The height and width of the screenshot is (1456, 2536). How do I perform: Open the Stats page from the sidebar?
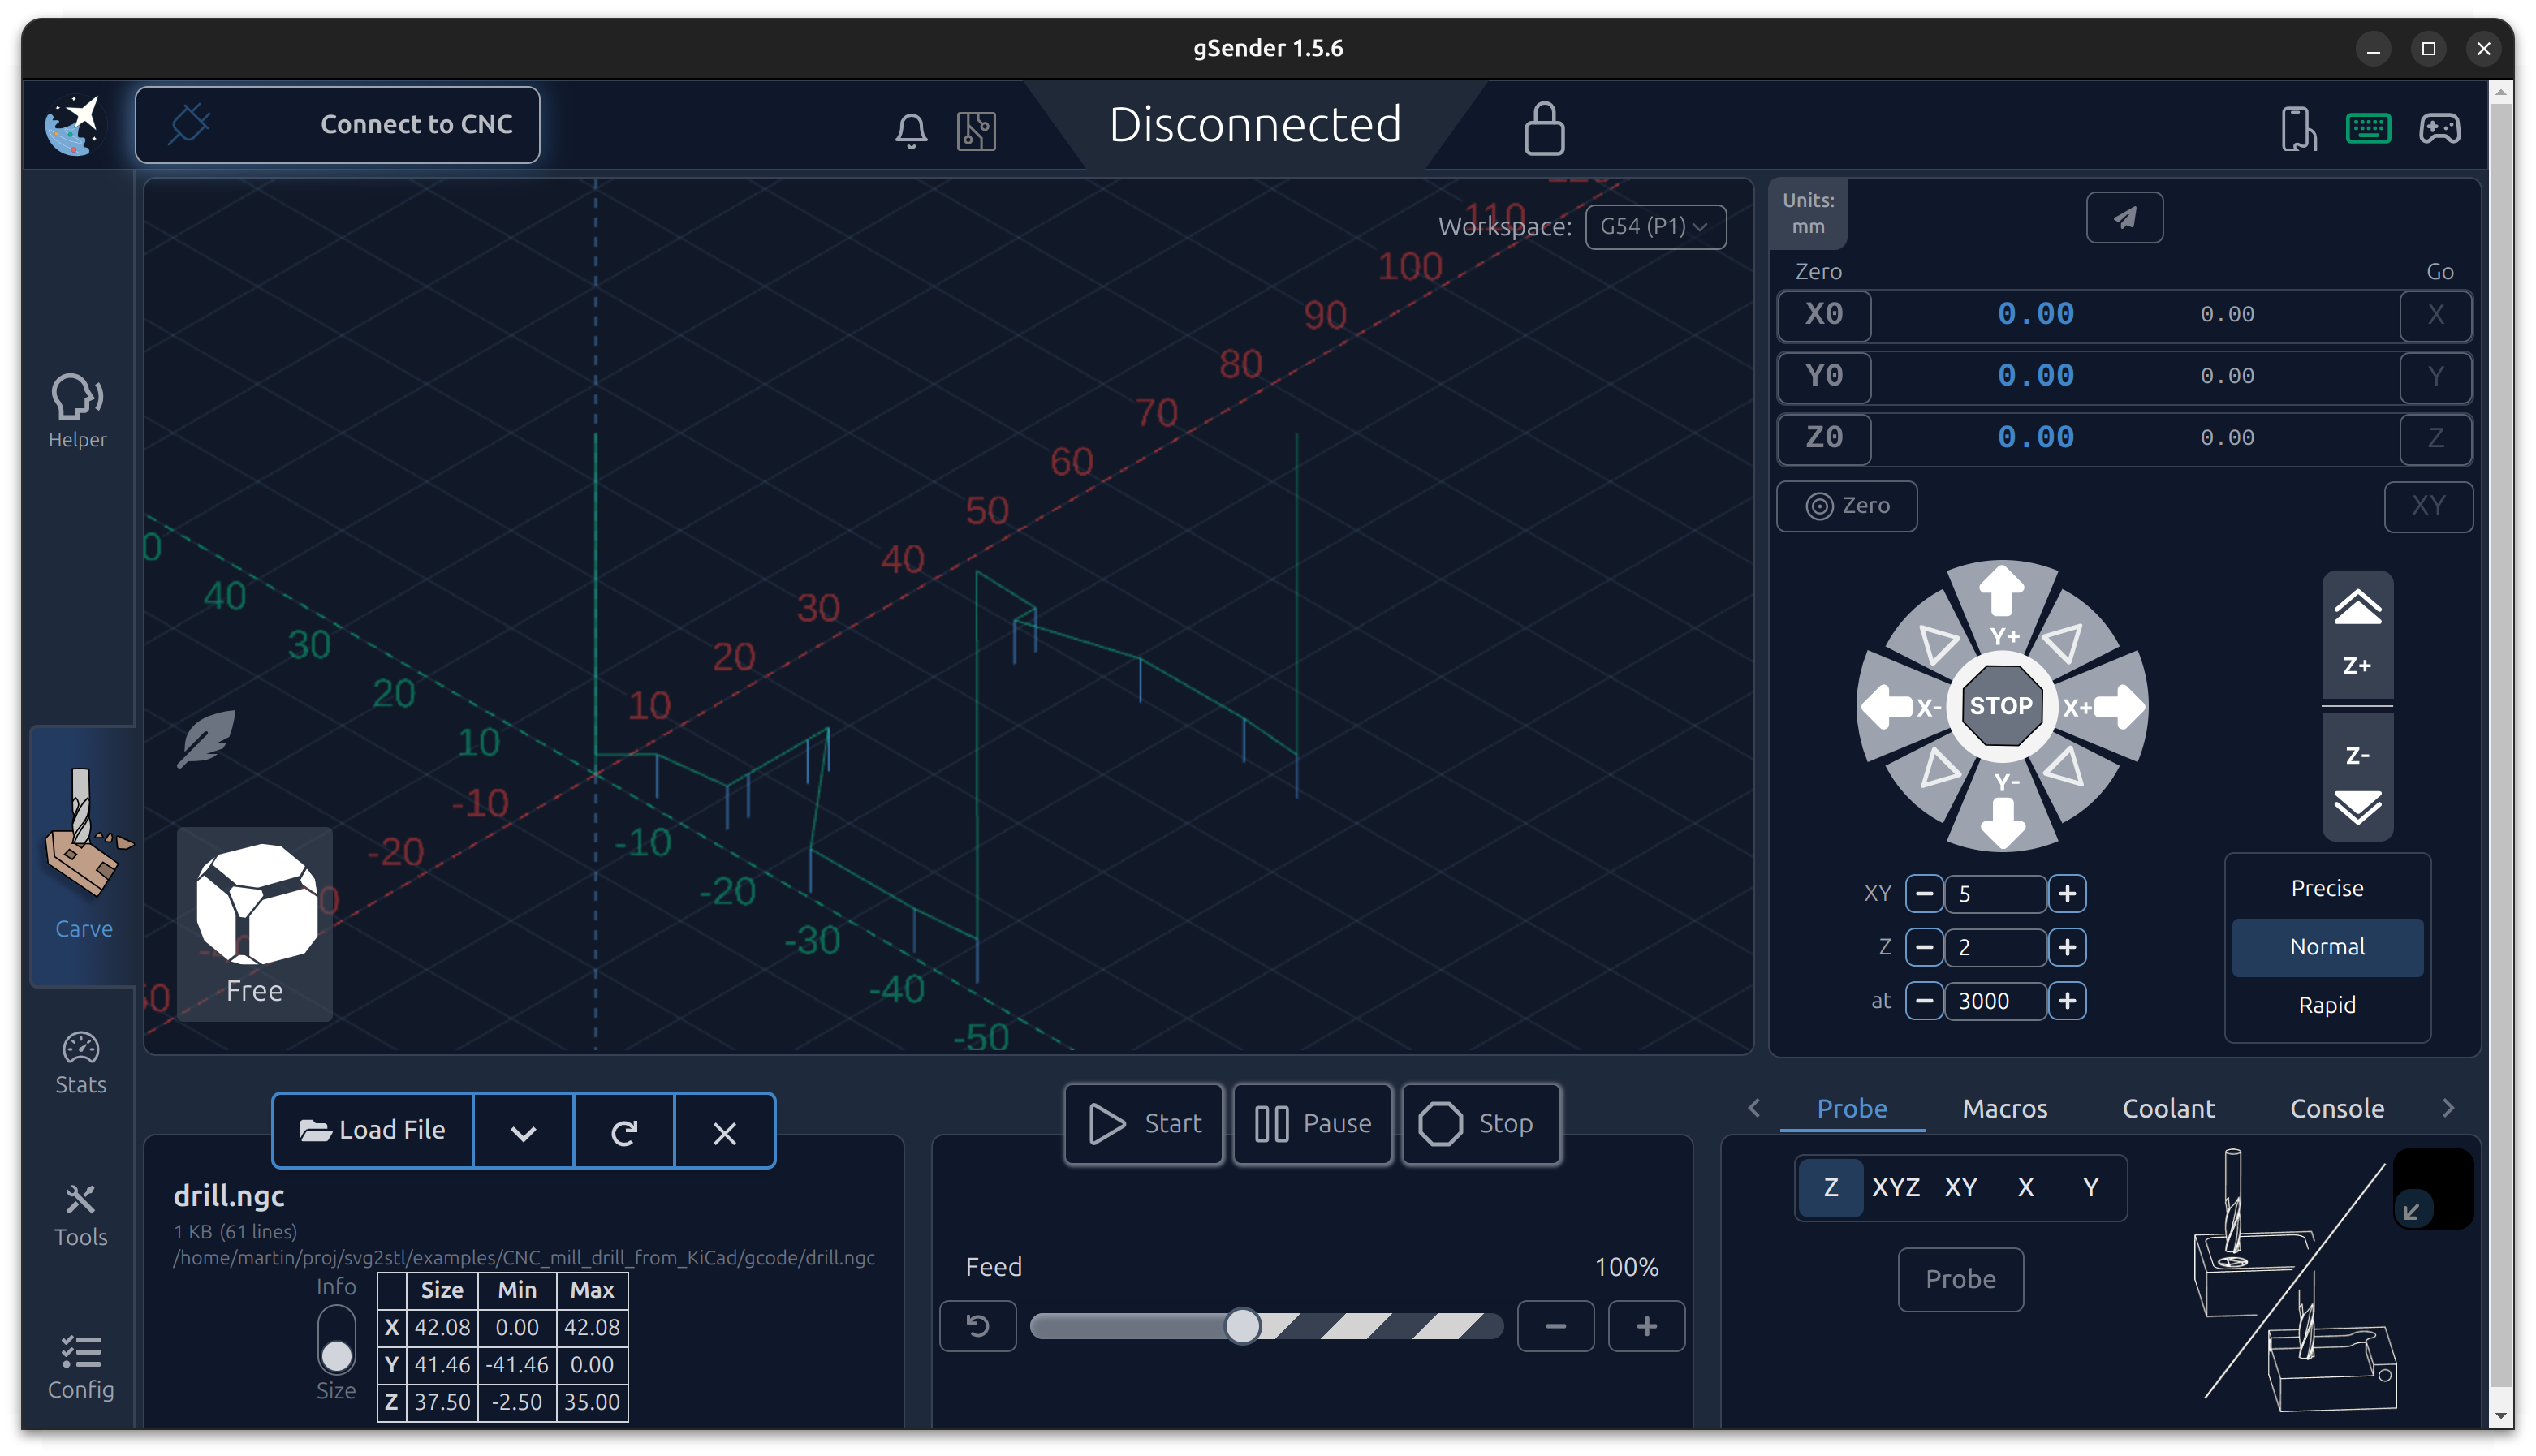[80, 1062]
